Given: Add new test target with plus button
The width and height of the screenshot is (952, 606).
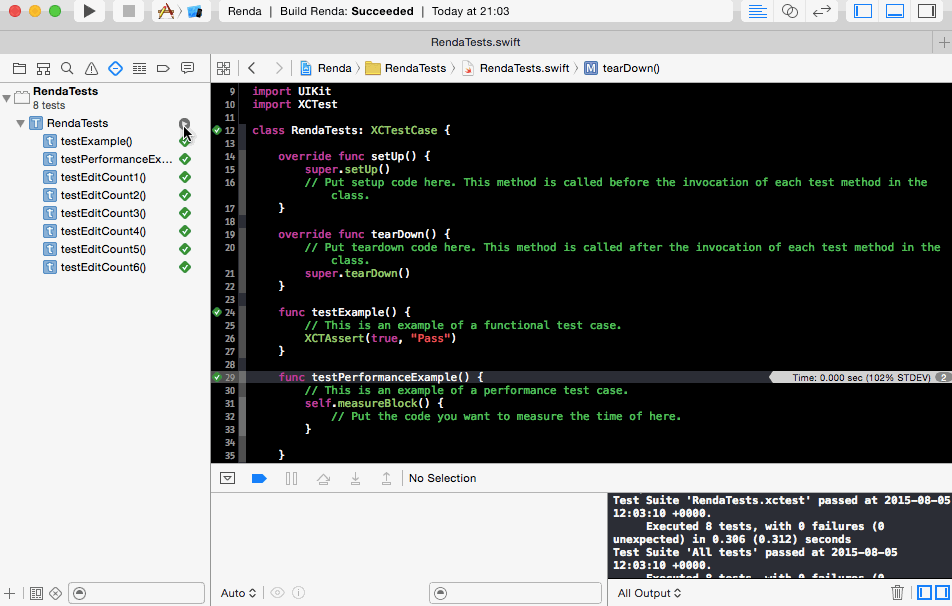Looking at the screenshot, I should tap(10, 593).
